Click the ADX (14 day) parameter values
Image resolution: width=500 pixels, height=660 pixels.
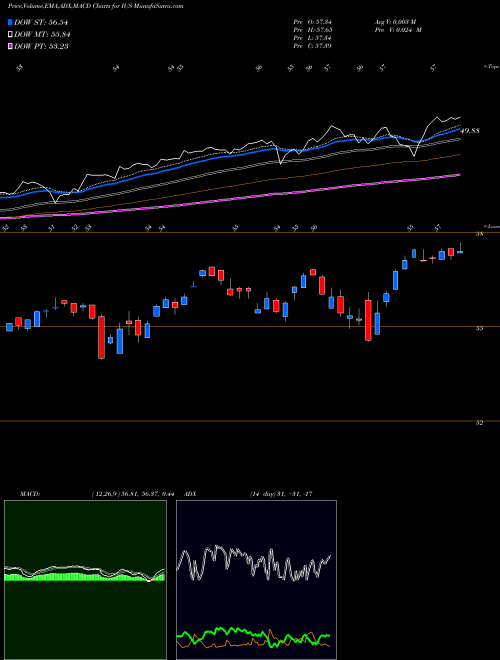(281, 494)
